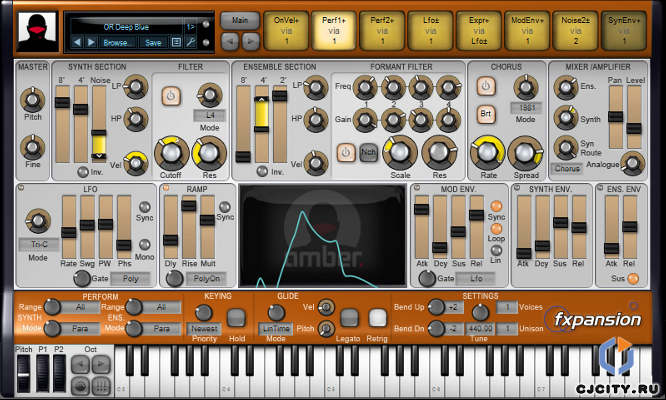Image resolution: width=666 pixels, height=400 pixels.
Task: Open the Syn Route Chorus dropdown
Action: (x=567, y=169)
